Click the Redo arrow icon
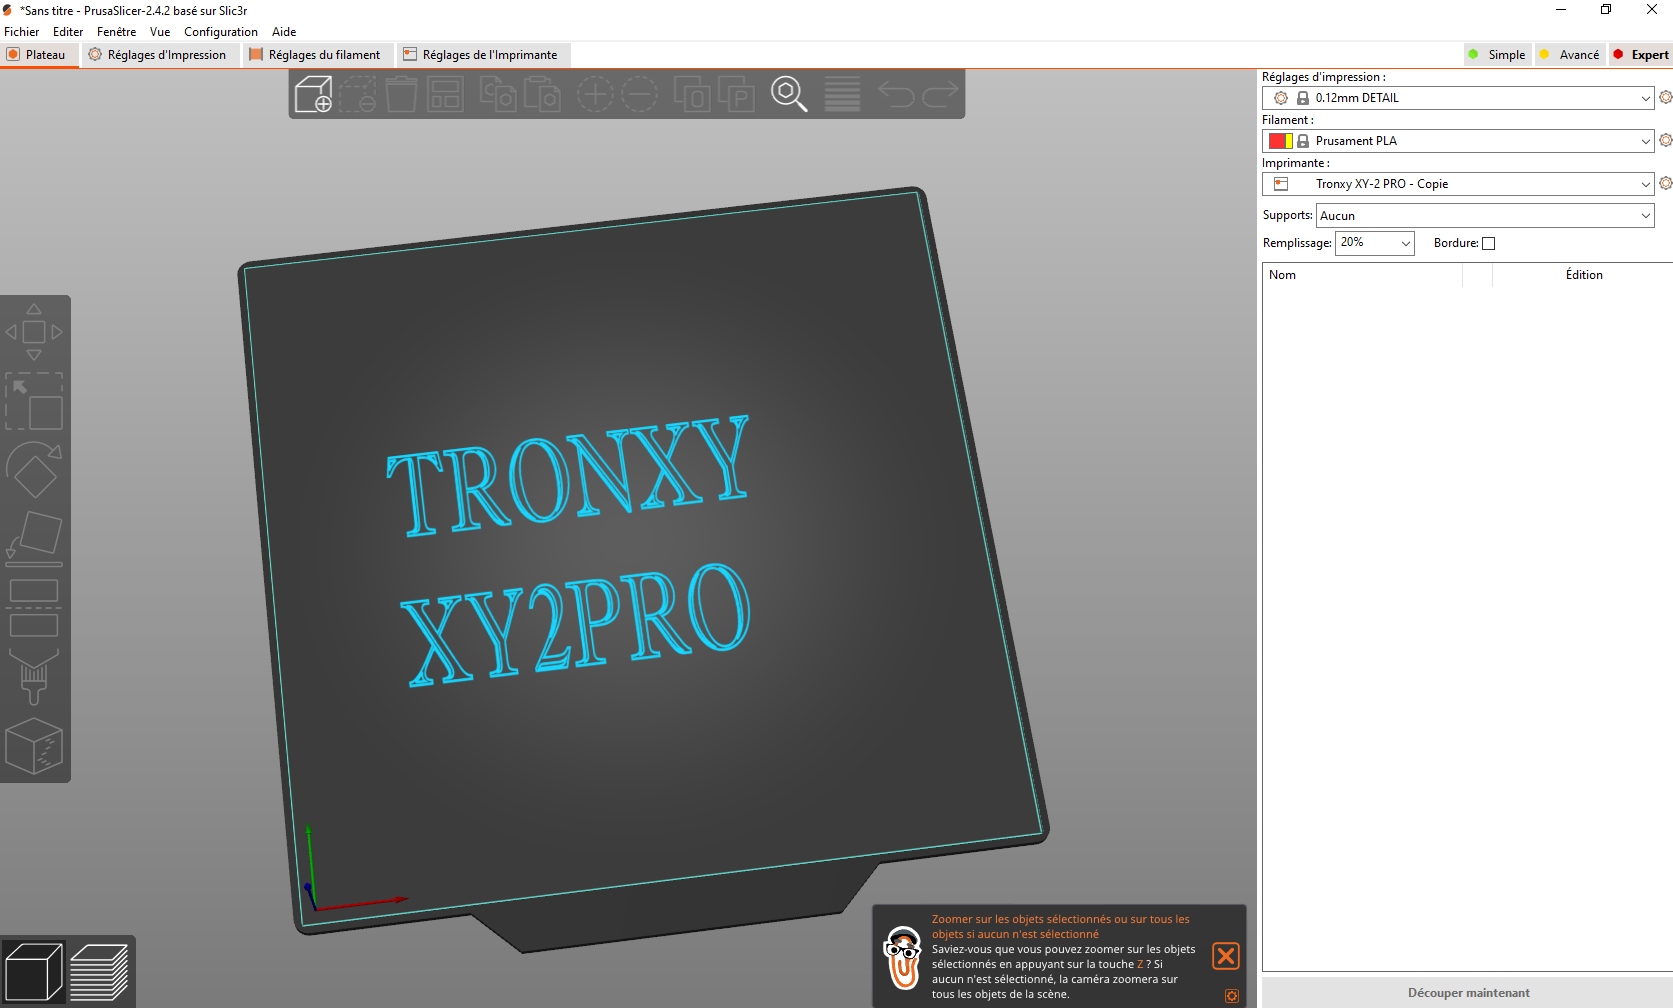The height and width of the screenshot is (1008, 1673). [x=940, y=94]
